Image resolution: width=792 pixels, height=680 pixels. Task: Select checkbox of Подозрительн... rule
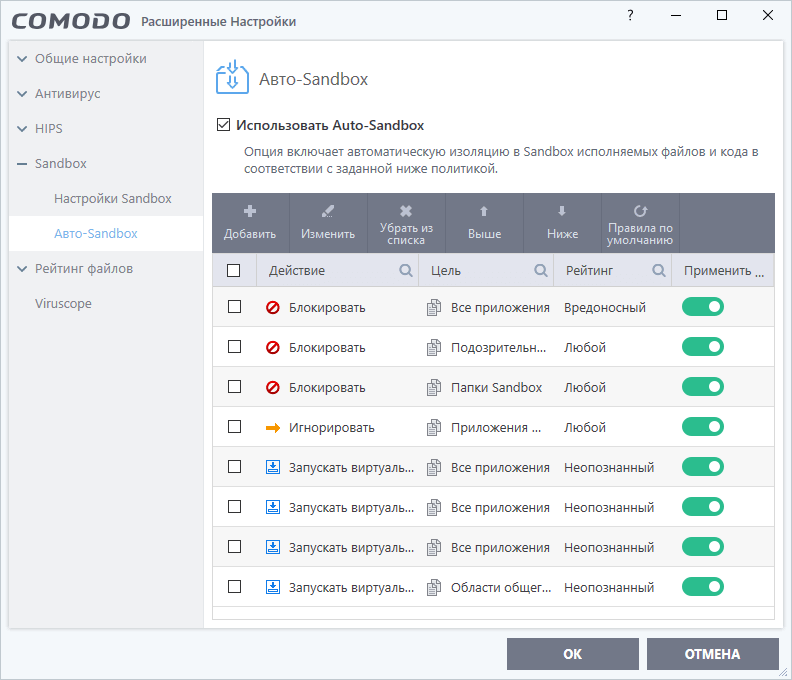(234, 347)
